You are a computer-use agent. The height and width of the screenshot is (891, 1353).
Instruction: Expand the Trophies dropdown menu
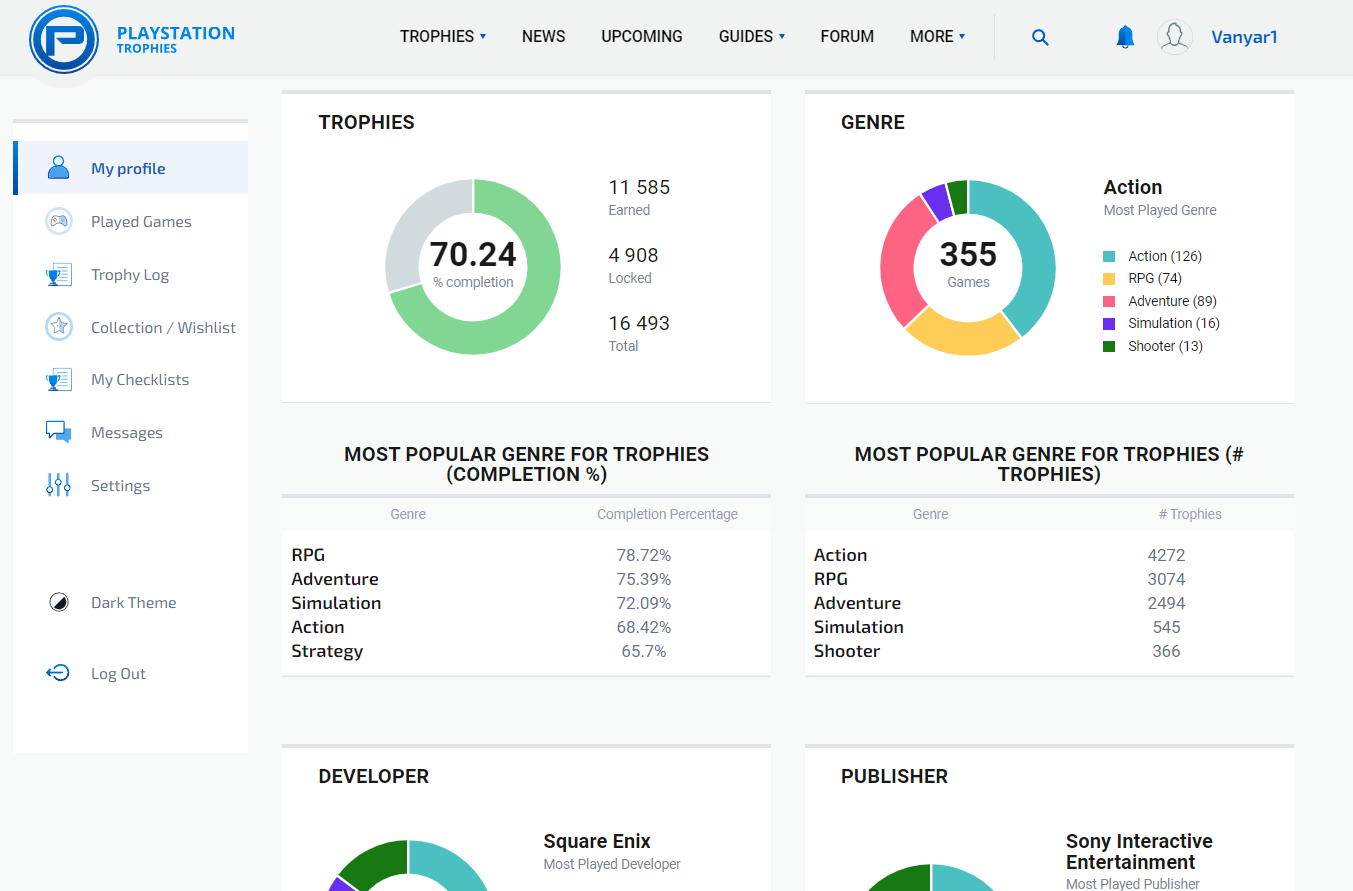point(443,37)
